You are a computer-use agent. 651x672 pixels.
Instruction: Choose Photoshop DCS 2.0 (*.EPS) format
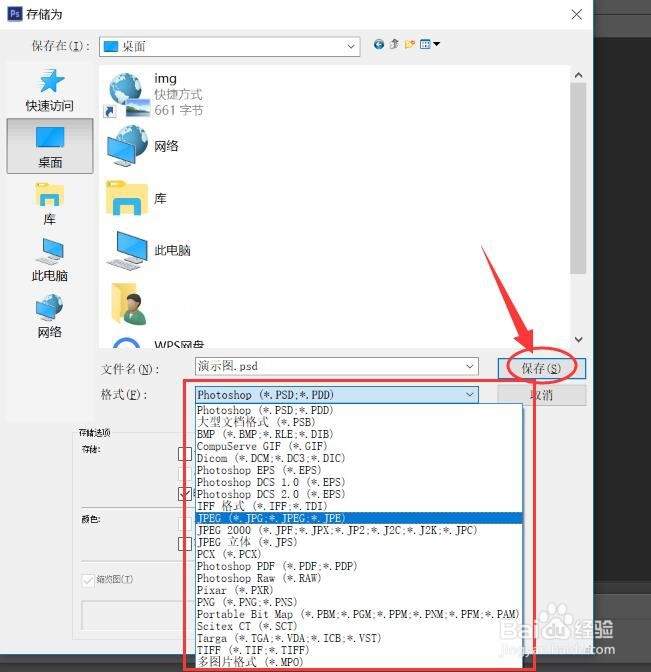tap(359, 494)
